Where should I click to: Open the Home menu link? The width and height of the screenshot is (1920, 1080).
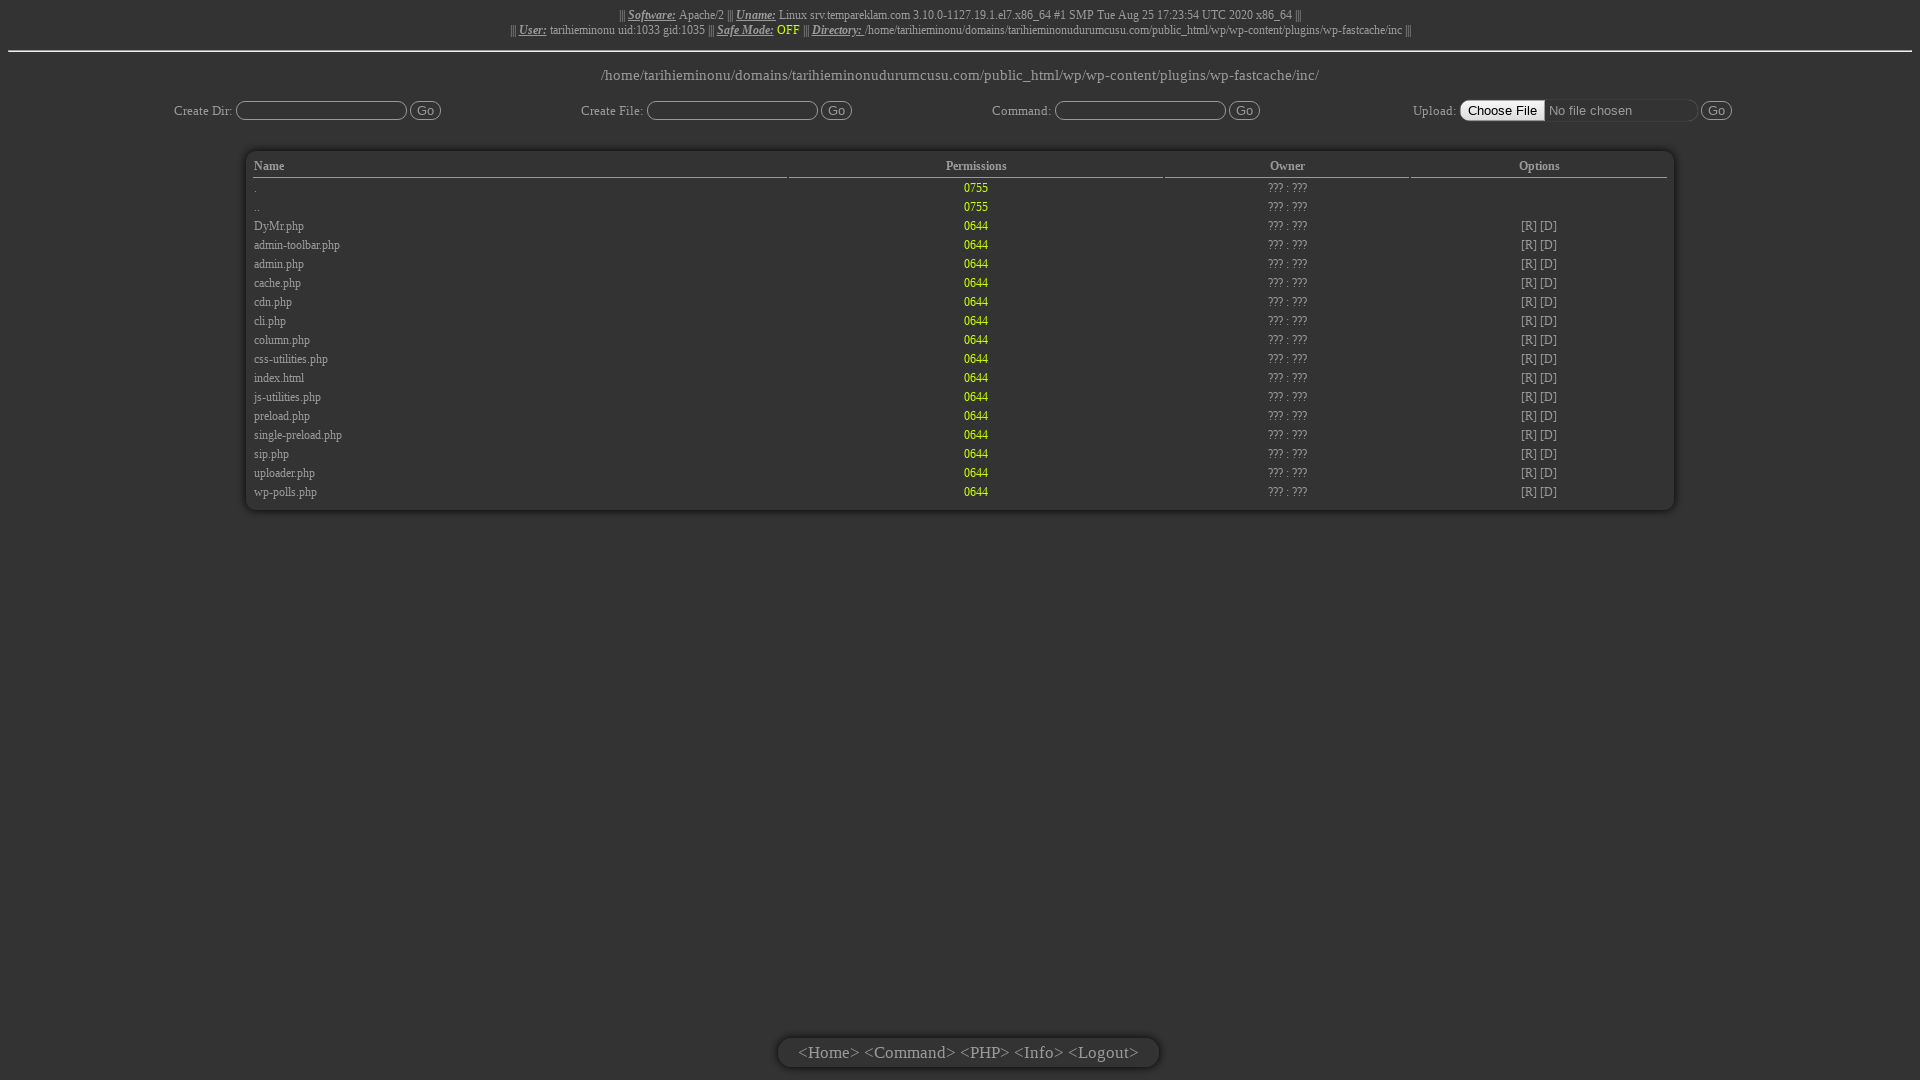coord(828,1053)
